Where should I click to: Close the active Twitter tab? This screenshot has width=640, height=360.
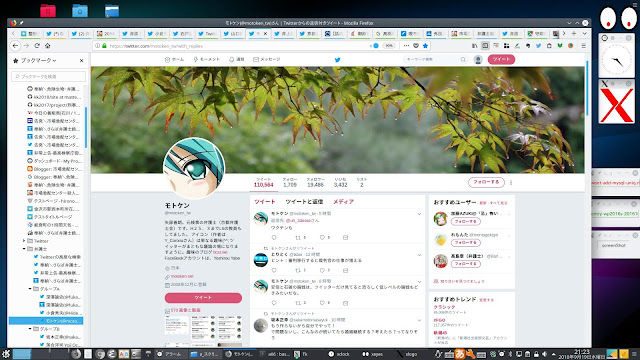(265, 33)
